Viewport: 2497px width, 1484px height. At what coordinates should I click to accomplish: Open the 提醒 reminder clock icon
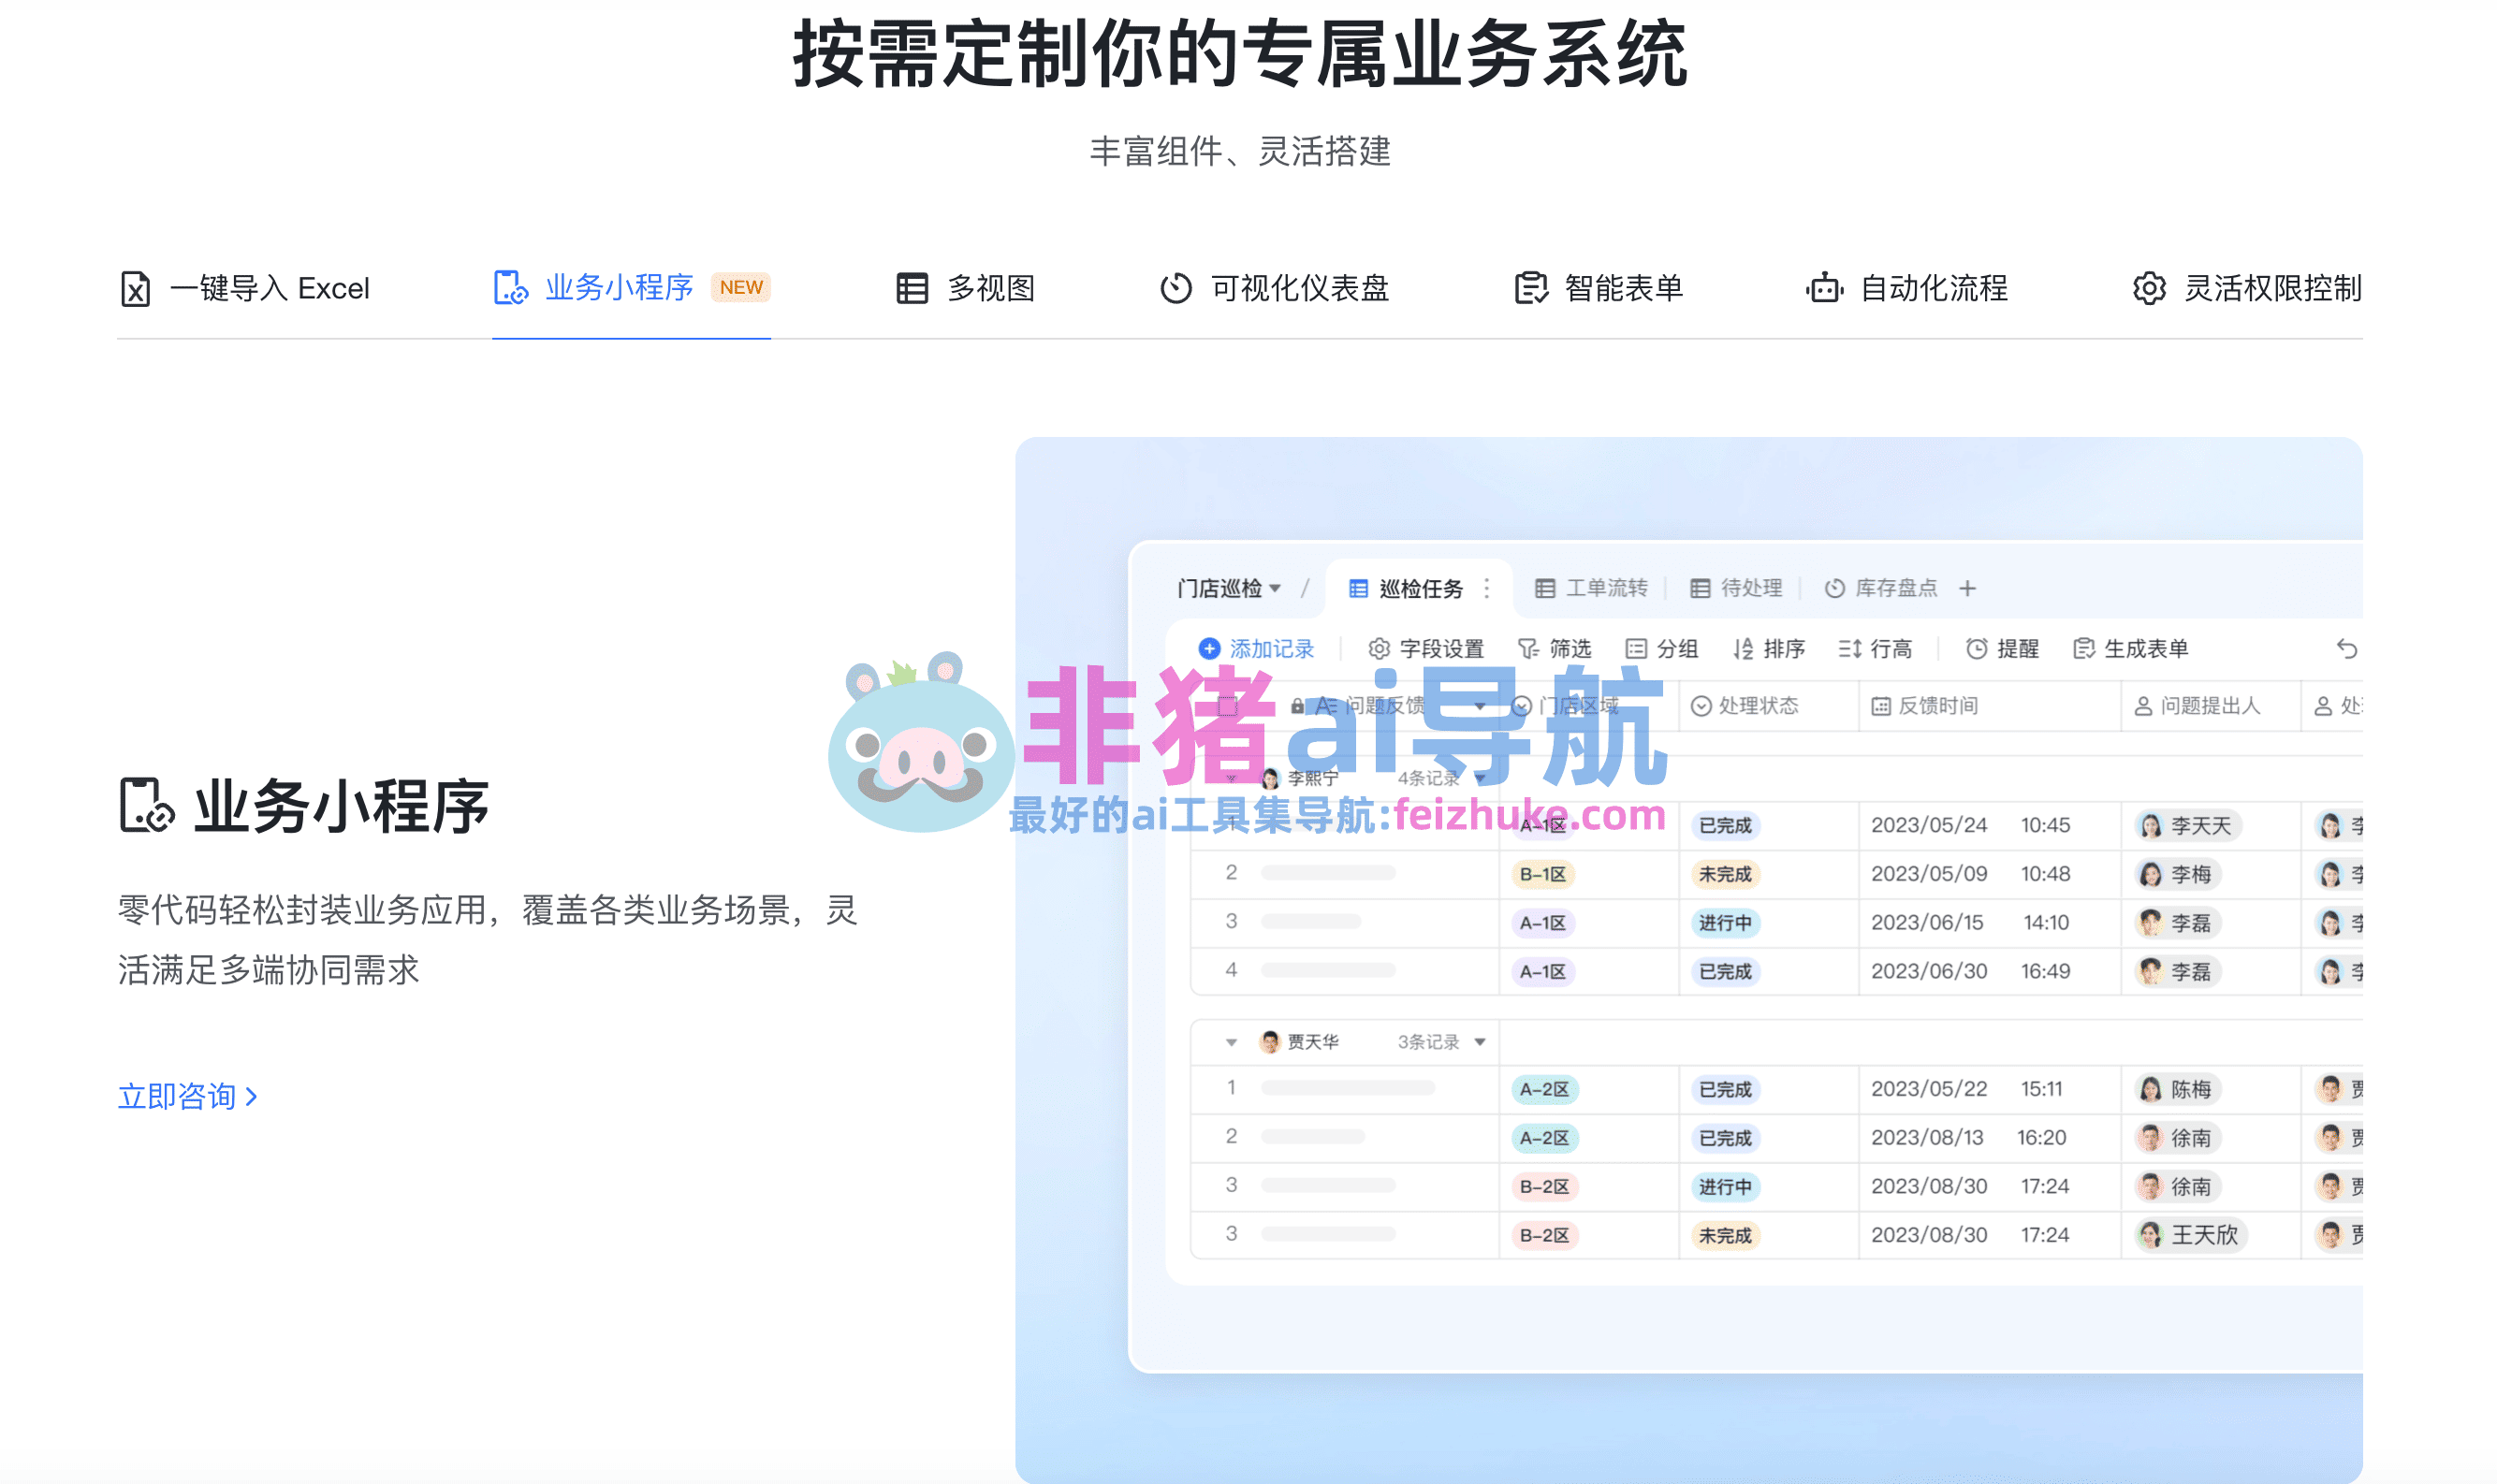(x=1977, y=648)
